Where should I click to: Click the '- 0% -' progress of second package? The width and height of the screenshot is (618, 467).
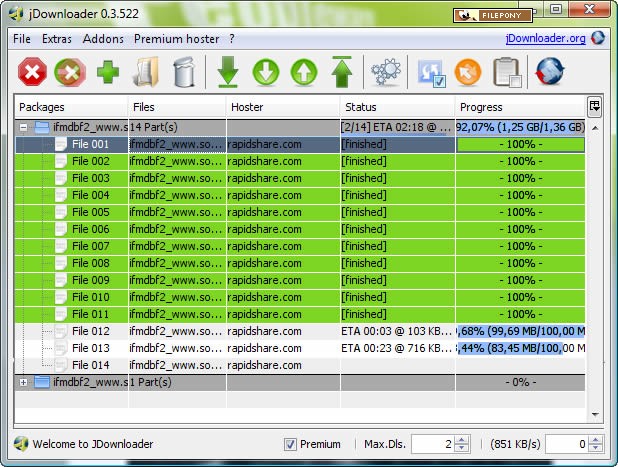[520, 382]
